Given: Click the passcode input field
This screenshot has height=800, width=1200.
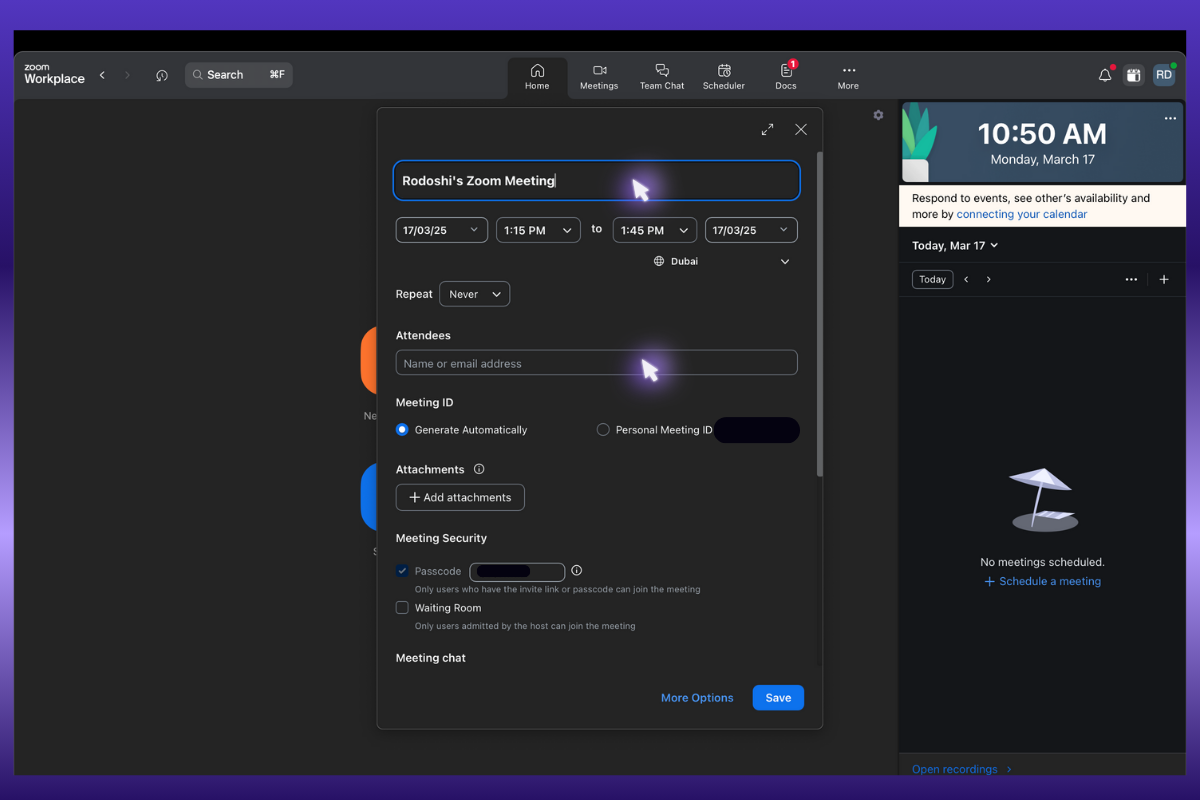Looking at the screenshot, I should 517,572.
